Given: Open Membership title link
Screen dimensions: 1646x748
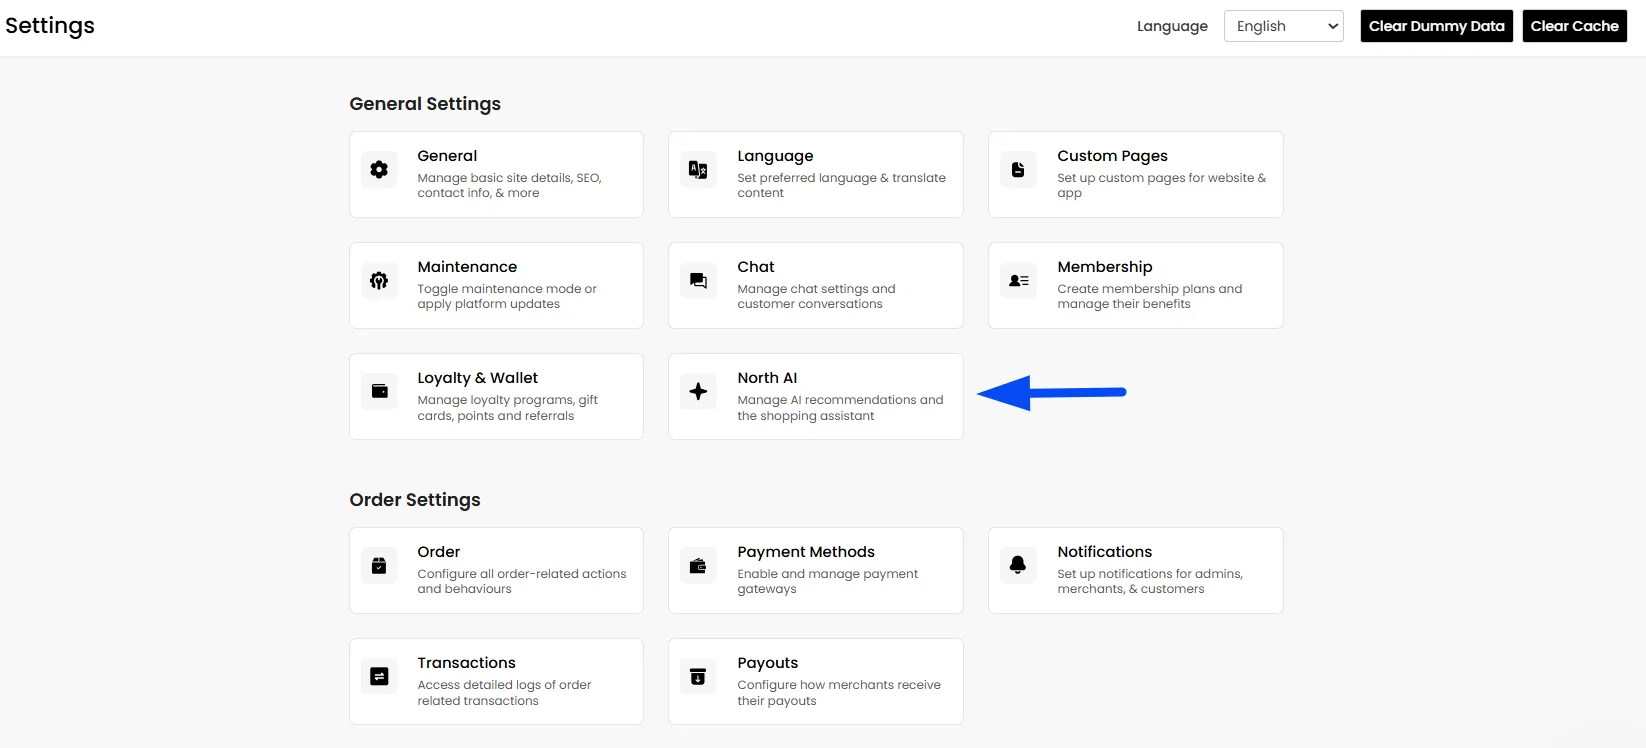Looking at the screenshot, I should point(1105,267).
